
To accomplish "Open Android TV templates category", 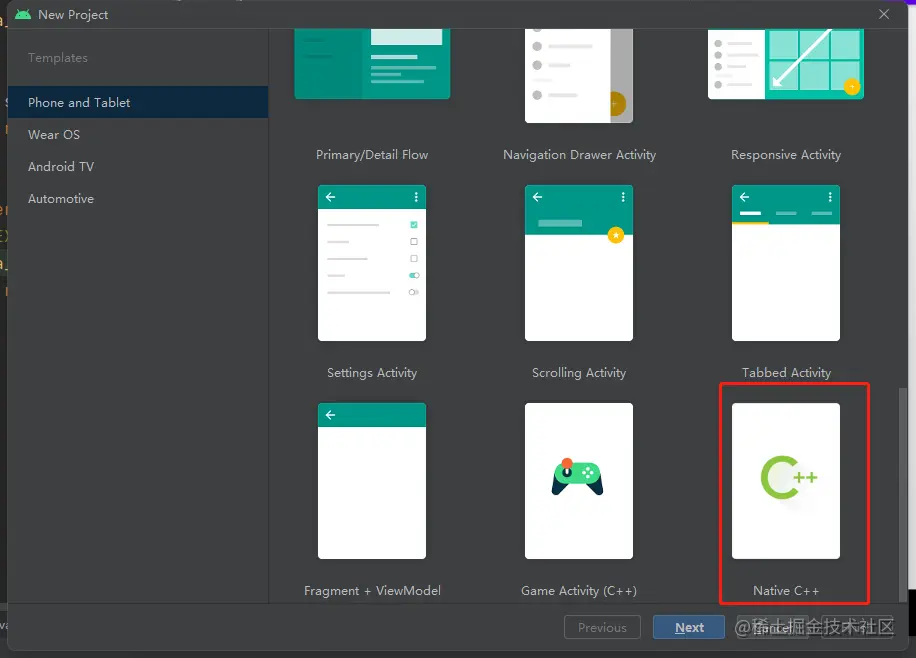I will (138, 167).
